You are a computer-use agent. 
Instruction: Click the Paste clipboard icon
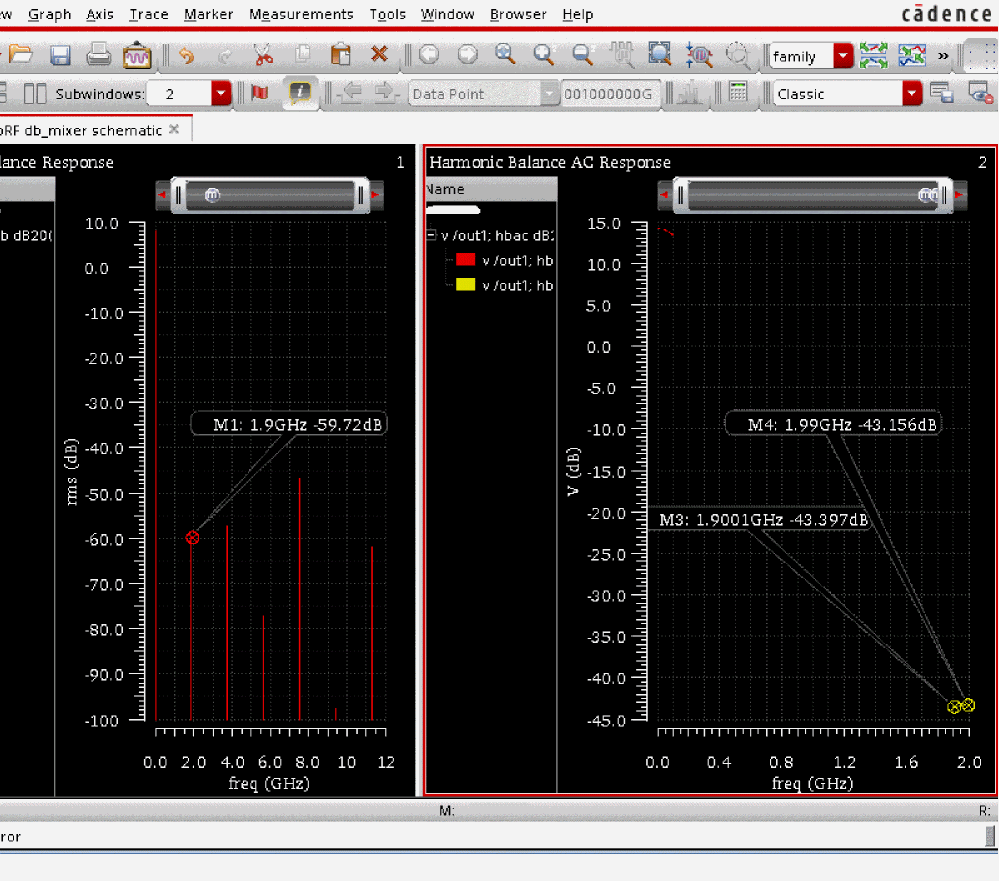[341, 55]
